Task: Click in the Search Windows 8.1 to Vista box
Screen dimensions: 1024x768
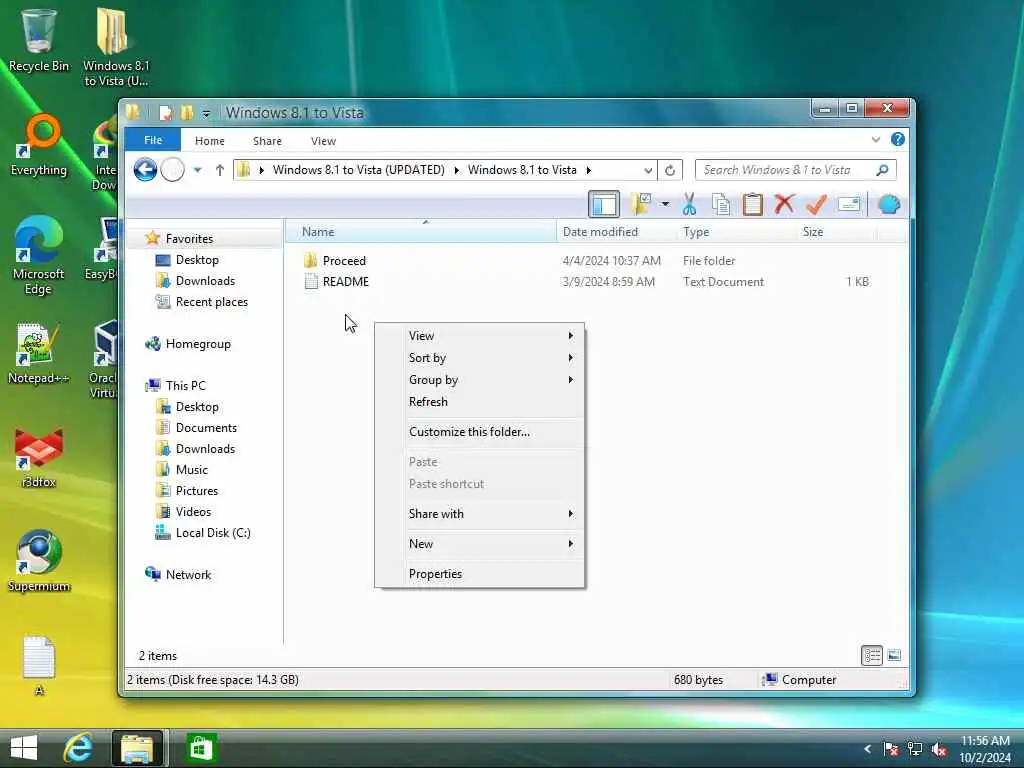Action: coord(786,170)
